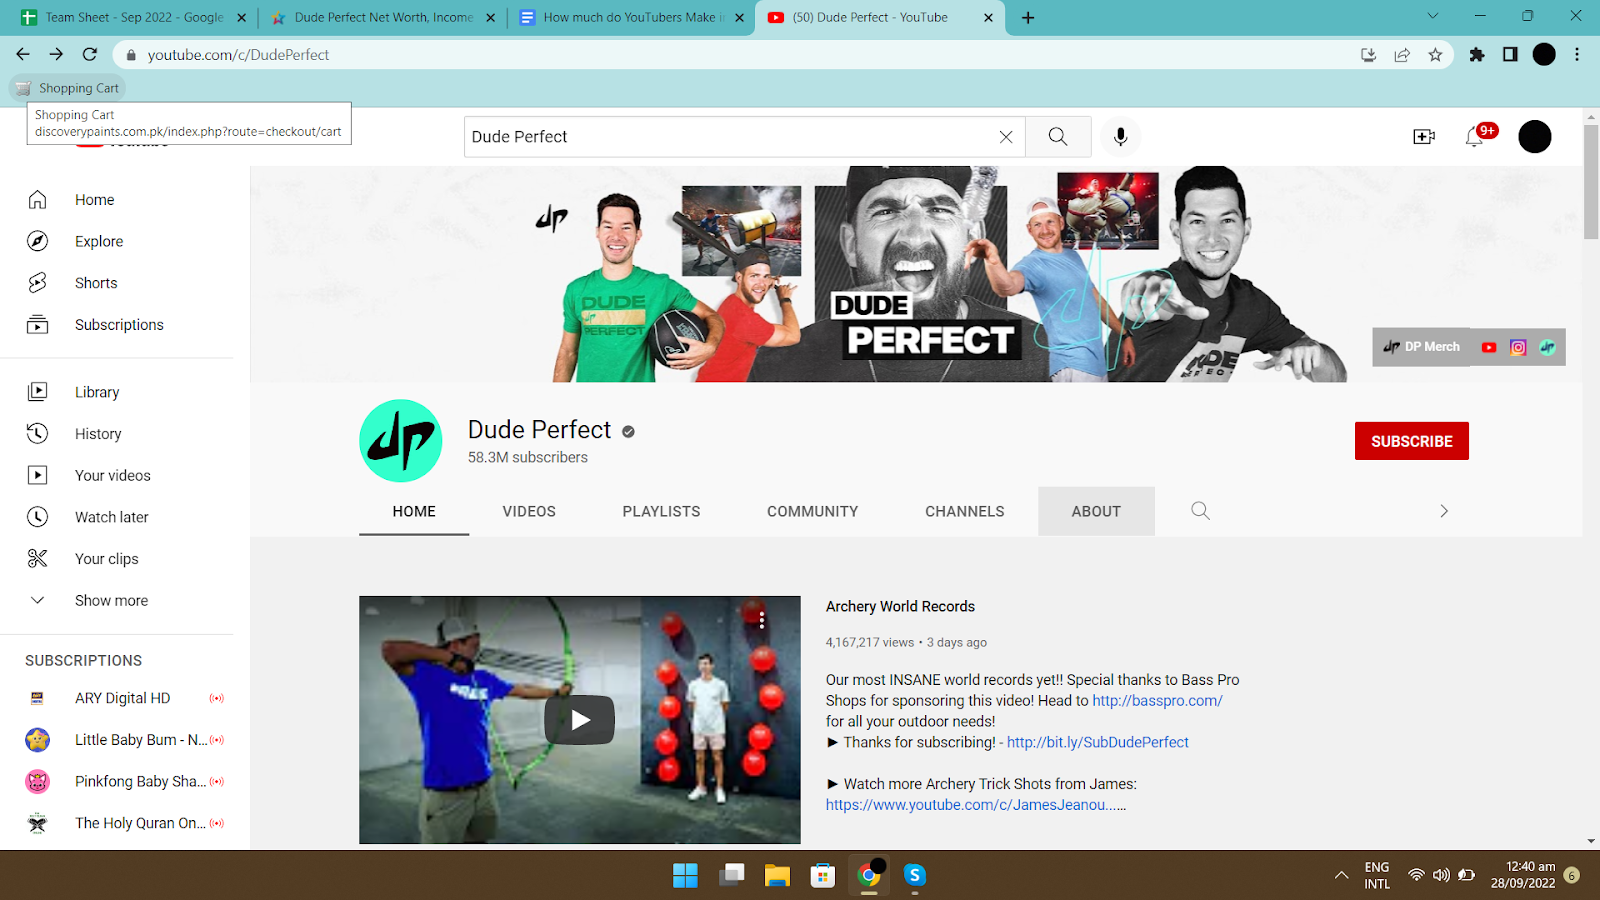
Task: Click the search magnifier button
Action: [x=1058, y=137]
